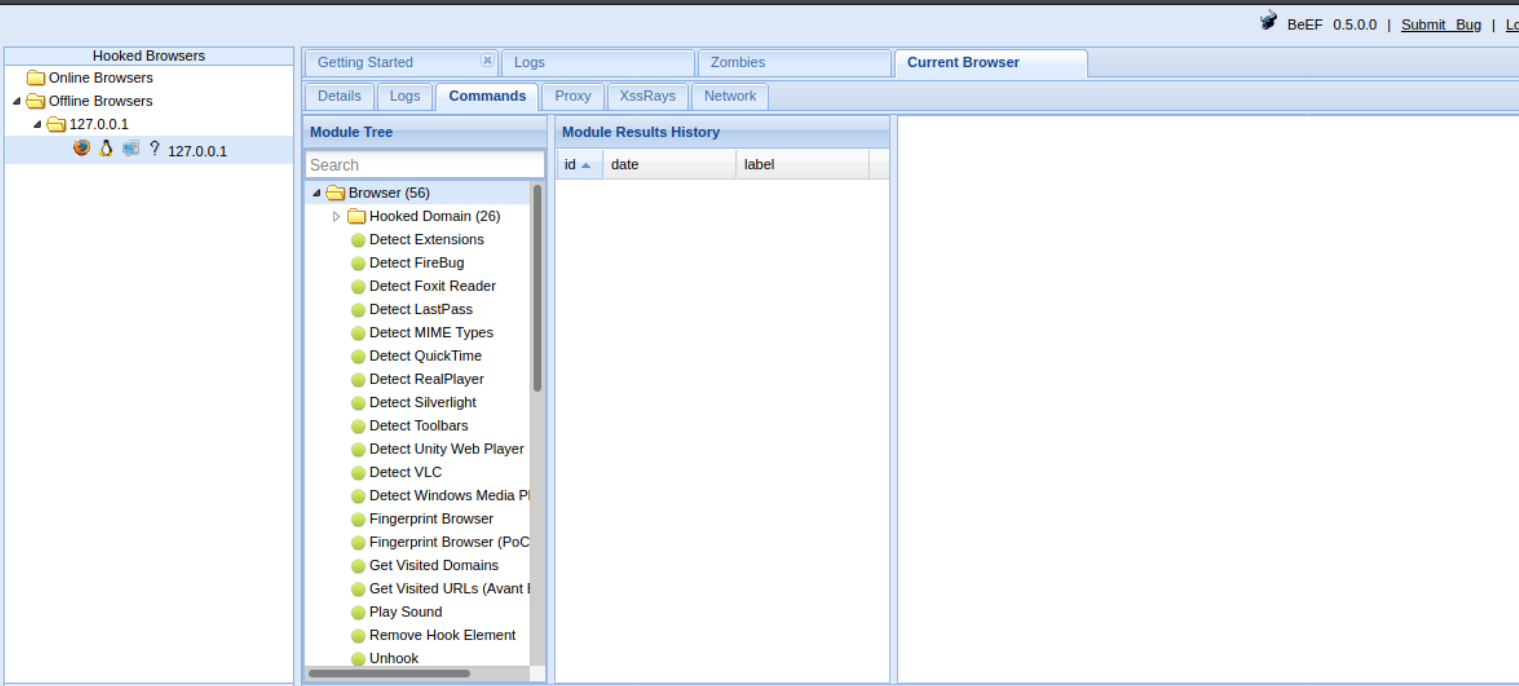Click the module tree horizontal scrollbar

pyautogui.click(x=389, y=674)
